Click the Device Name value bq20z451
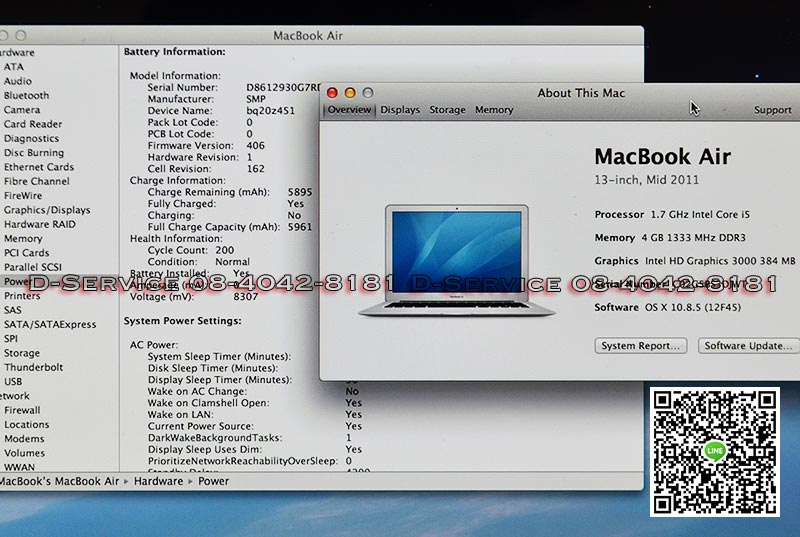Image resolution: width=800 pixels, height=537 pixels. (270, 111)
